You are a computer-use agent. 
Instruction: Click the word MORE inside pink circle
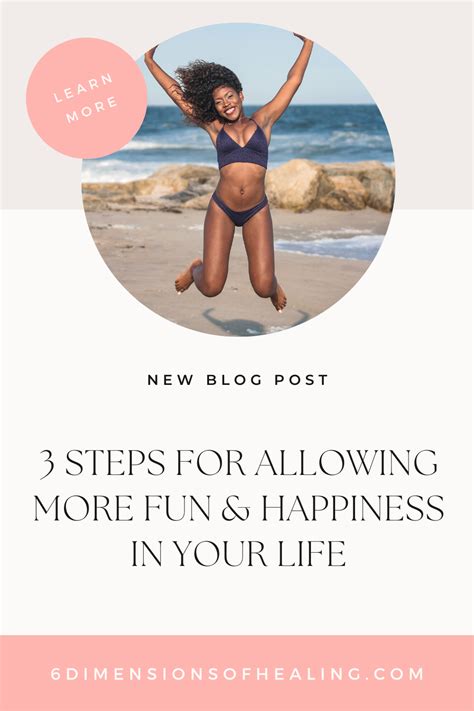(x=92, y=110)
